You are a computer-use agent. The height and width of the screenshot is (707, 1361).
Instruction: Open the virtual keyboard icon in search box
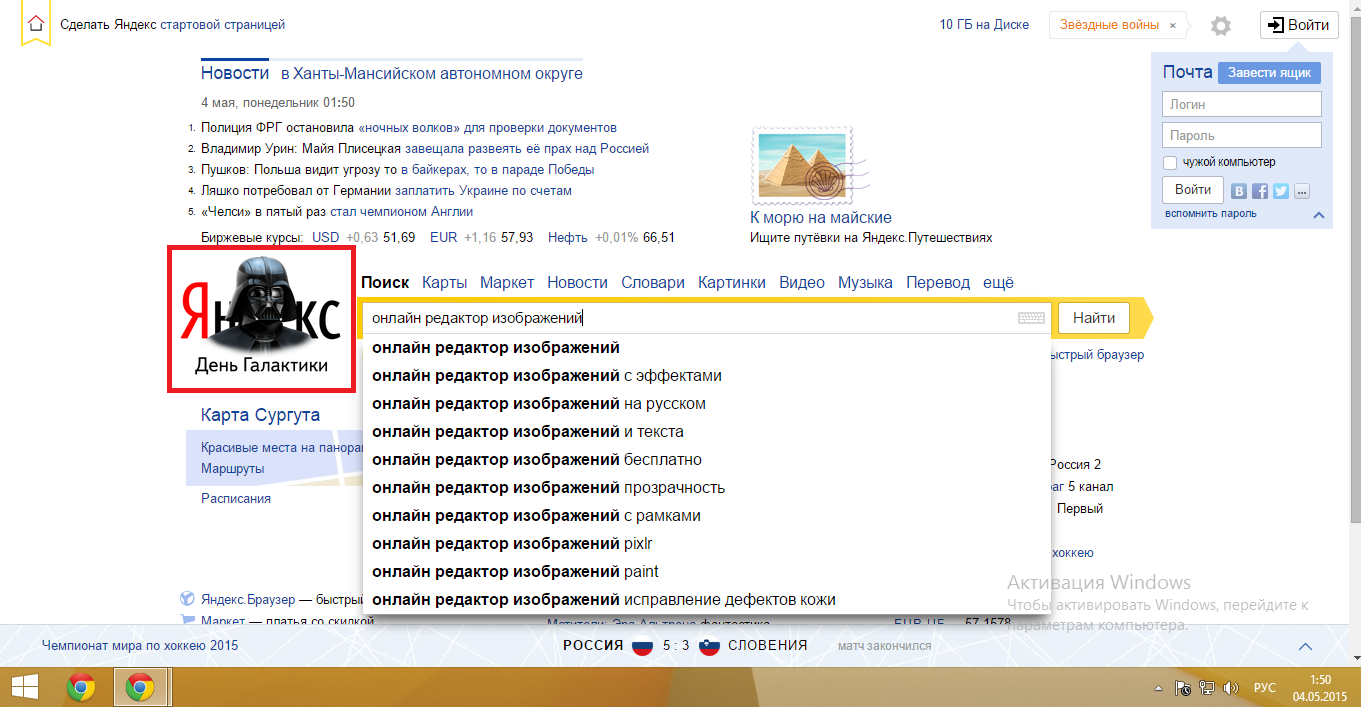point(1031,318)
